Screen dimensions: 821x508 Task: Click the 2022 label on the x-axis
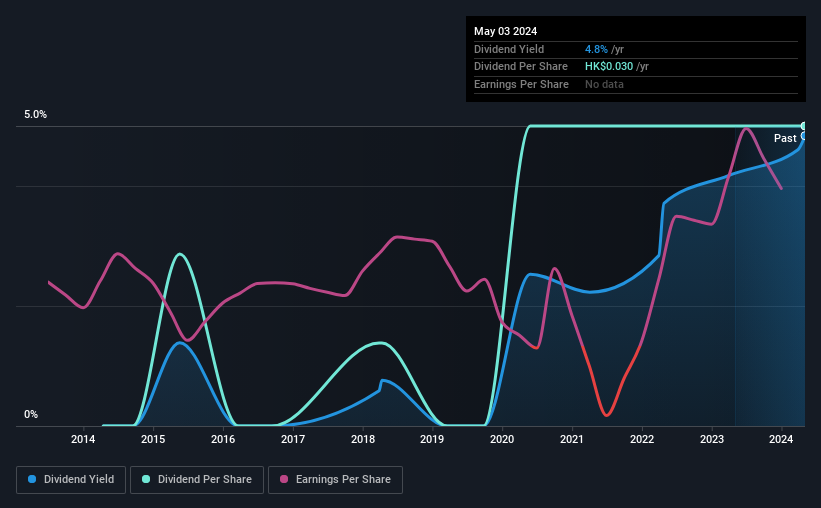[642, 439]
